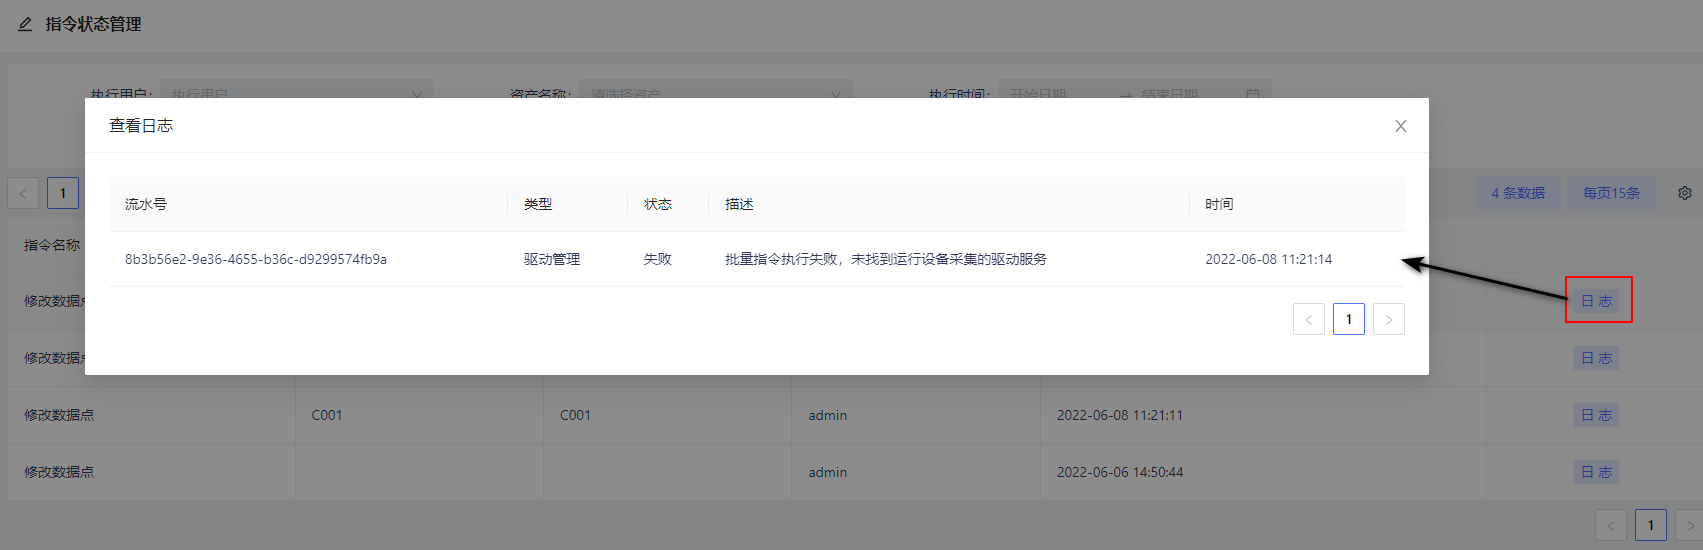Click the 4 条数据 count label
The width and height of the screenshot is (1703, 550).
point(1518,193)
